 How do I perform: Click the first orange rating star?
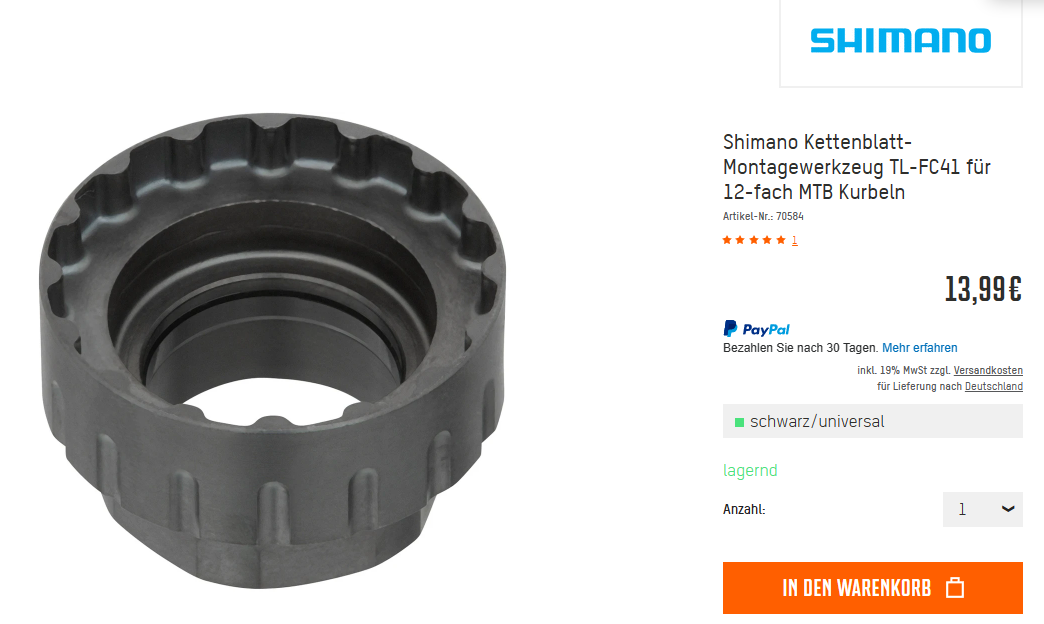727,240
